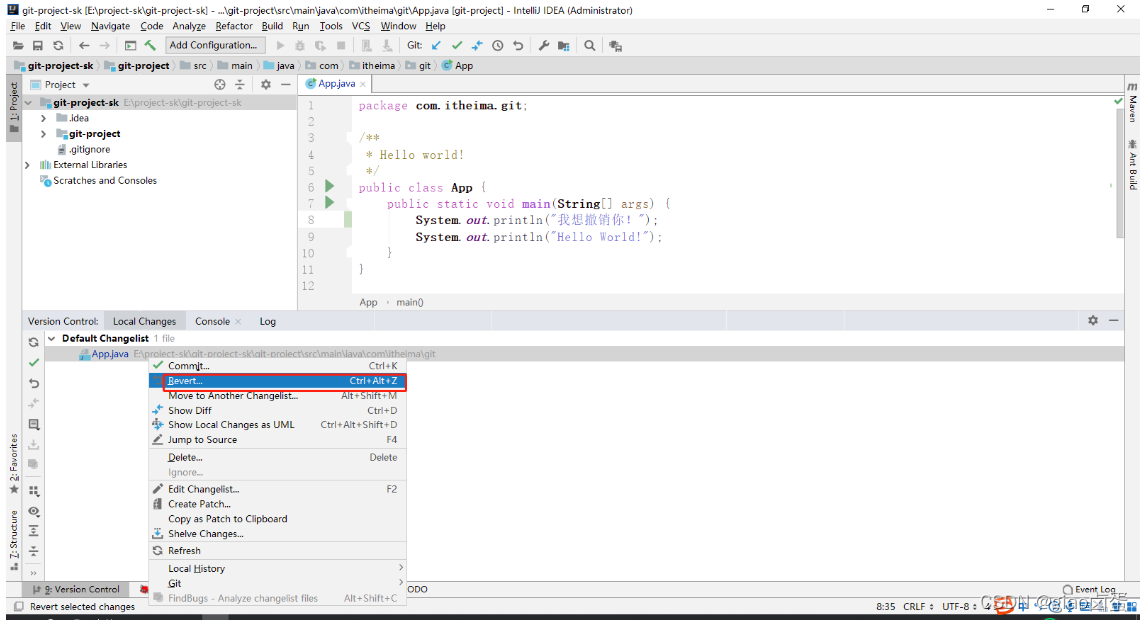Image resolution: width=1143 pixels, height=622 pixels.
Task: Toggle the 1: Project side tool window
Action: [14, 106]
